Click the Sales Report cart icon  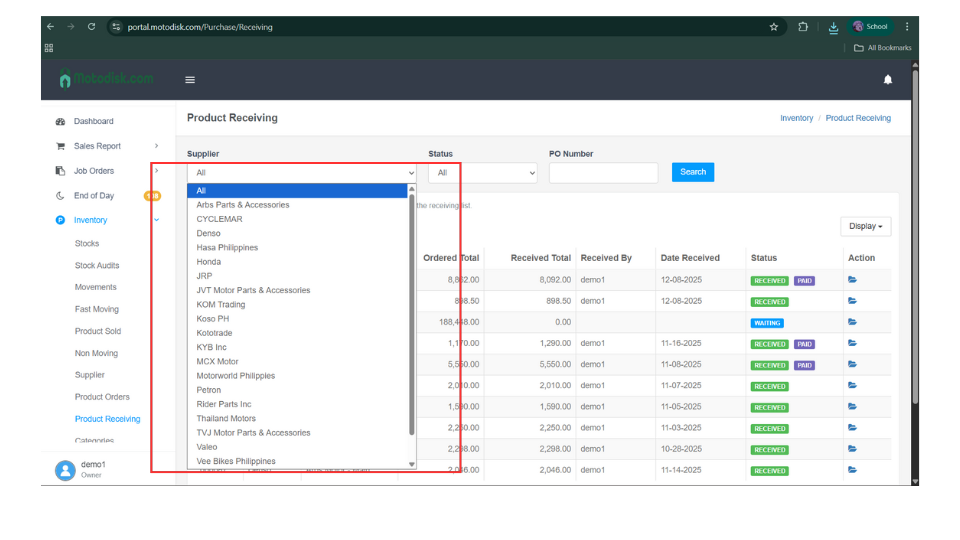point(60,146)
